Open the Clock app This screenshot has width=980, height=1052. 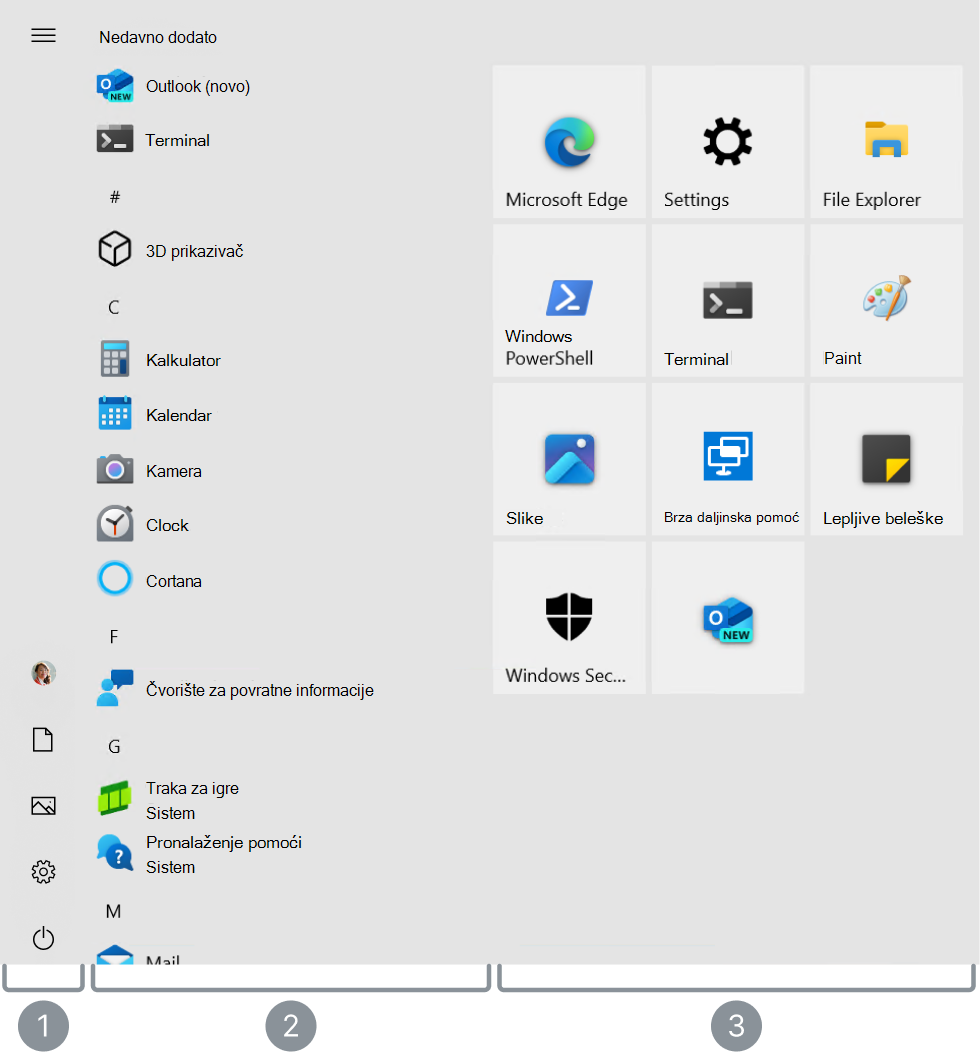pyautogui.click(x=143, y=525)
